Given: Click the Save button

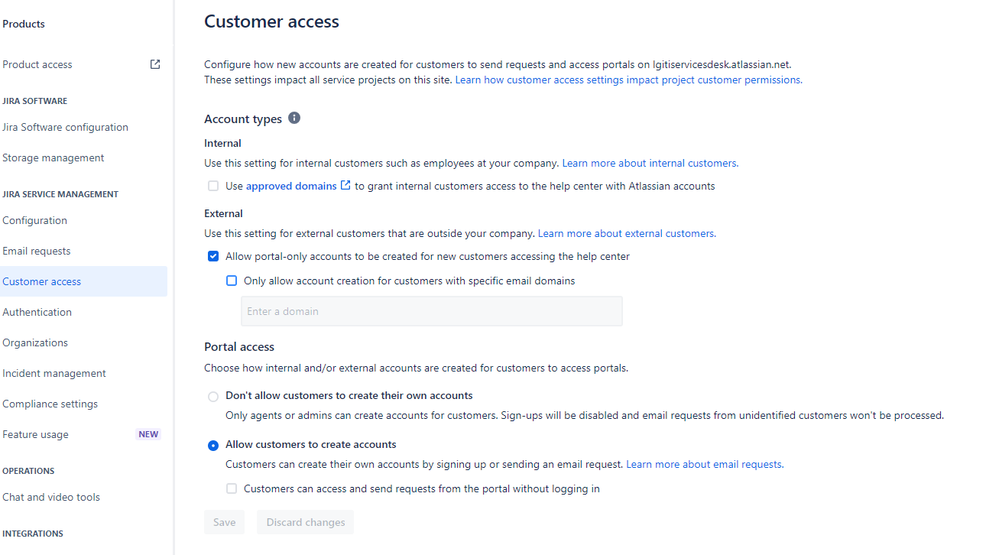Looking at the screenshot, I should [x=224, y=522].
